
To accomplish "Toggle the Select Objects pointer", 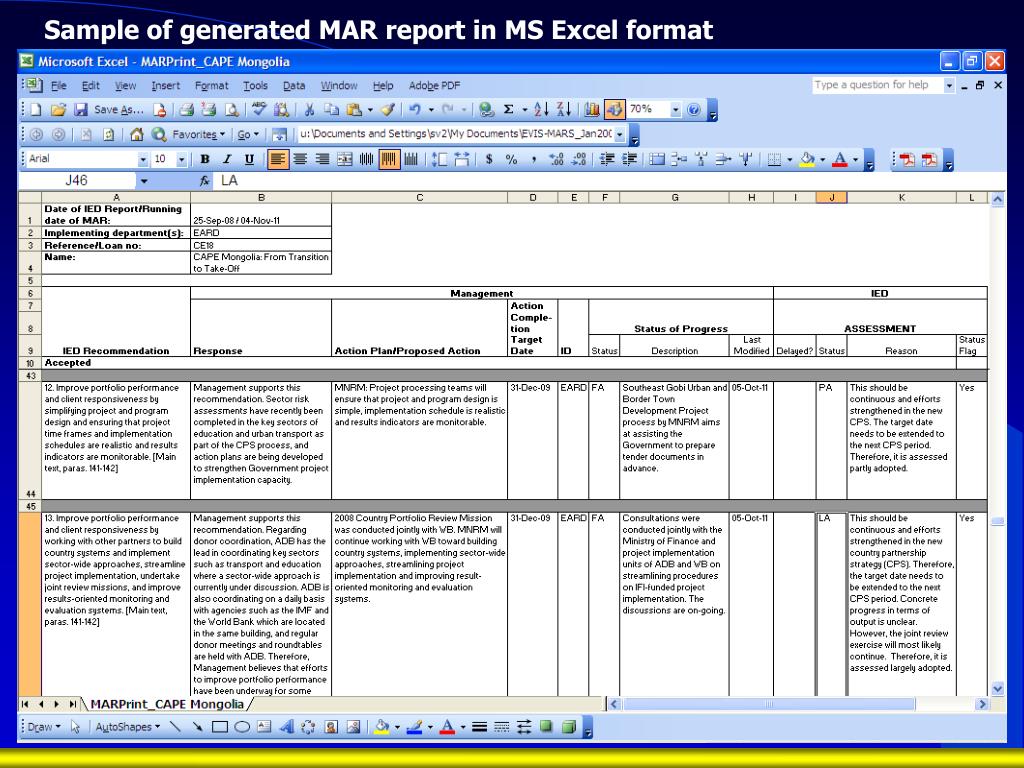I will (76, 727).
